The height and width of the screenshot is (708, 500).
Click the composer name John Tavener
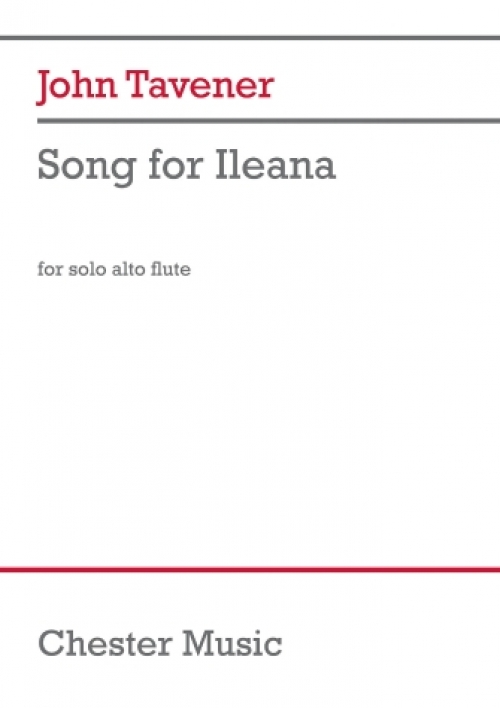tap(155, 86)
